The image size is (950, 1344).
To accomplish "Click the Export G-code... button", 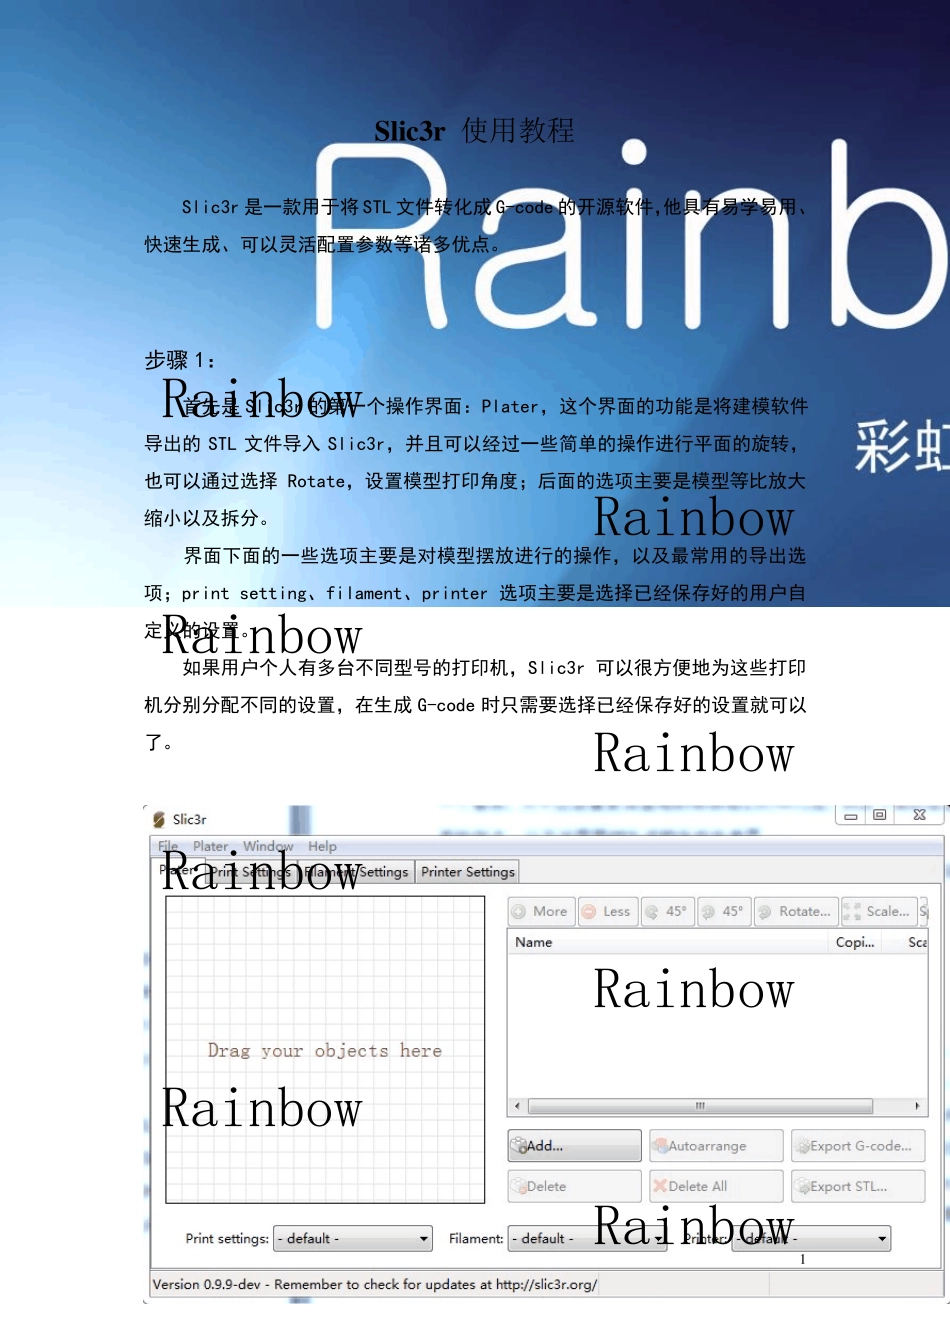I will 858,1146.
